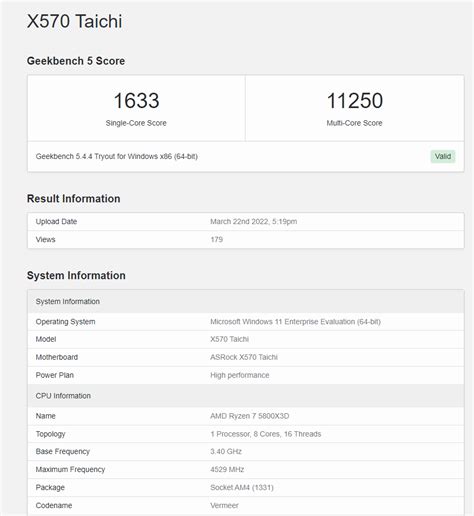
Task: Select the 11250 multi-core score value
Action: pos(355,100)
